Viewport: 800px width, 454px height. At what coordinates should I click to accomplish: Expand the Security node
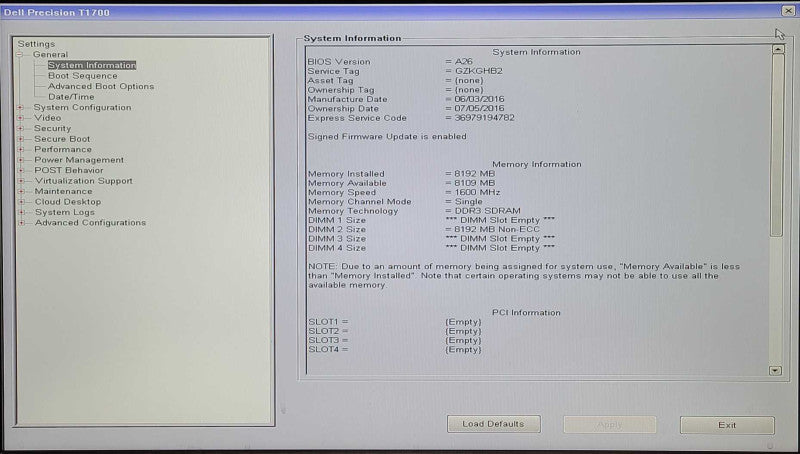[20, 129]
